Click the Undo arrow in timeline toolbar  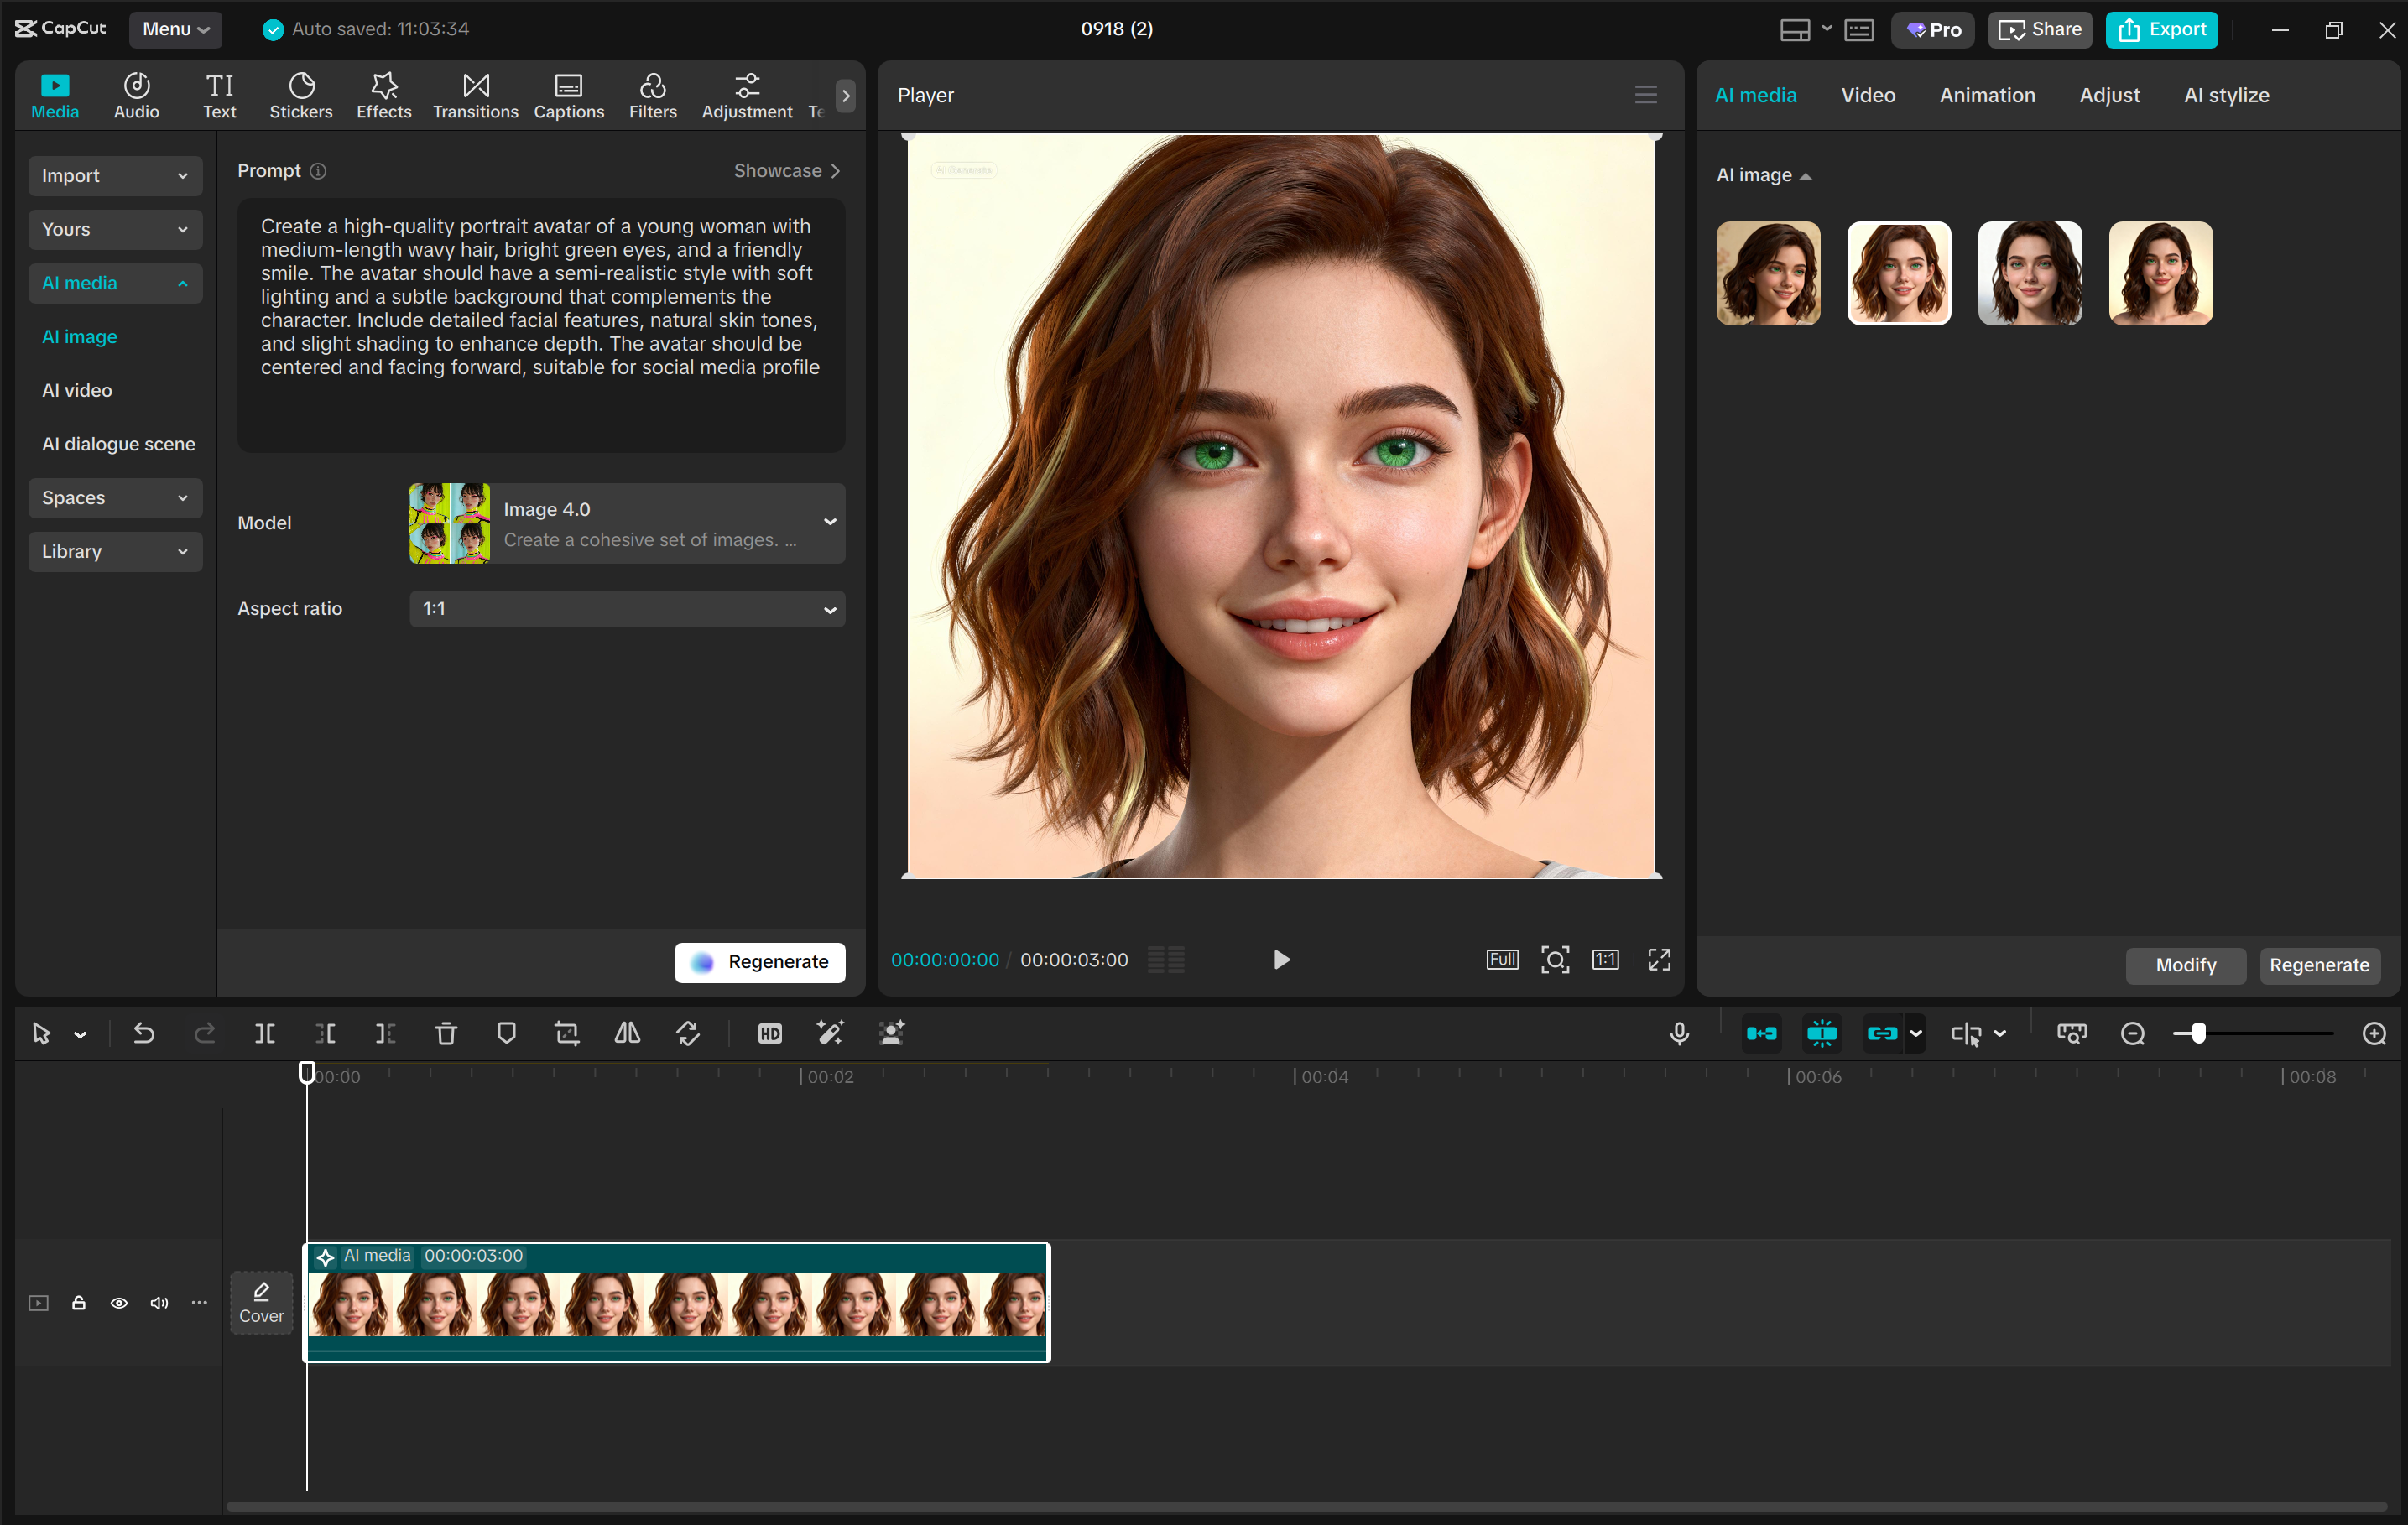[x=144, y=1034]
